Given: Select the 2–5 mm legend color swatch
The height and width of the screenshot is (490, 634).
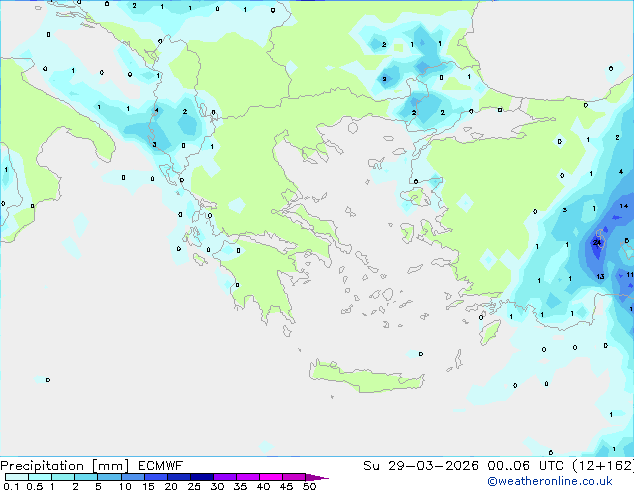Looking at the screenshot, I should click(86, 477).
